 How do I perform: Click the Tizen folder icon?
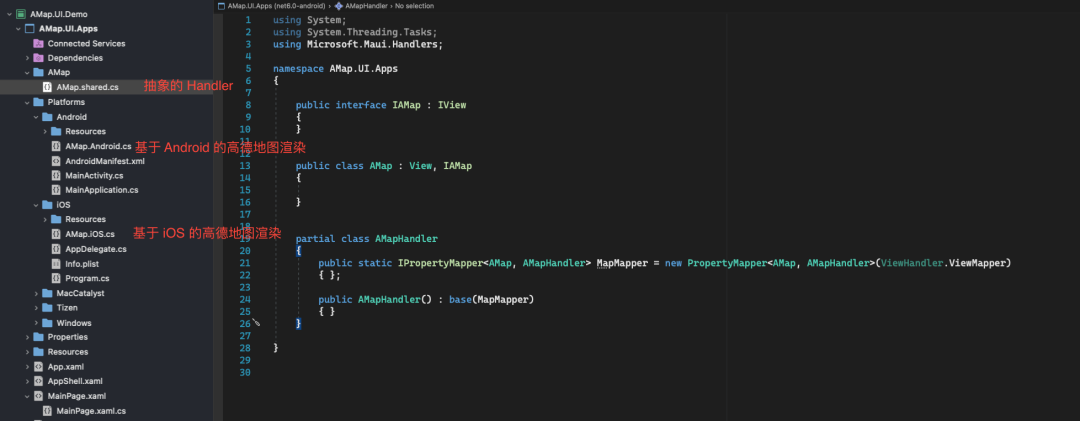coord(48,308)
